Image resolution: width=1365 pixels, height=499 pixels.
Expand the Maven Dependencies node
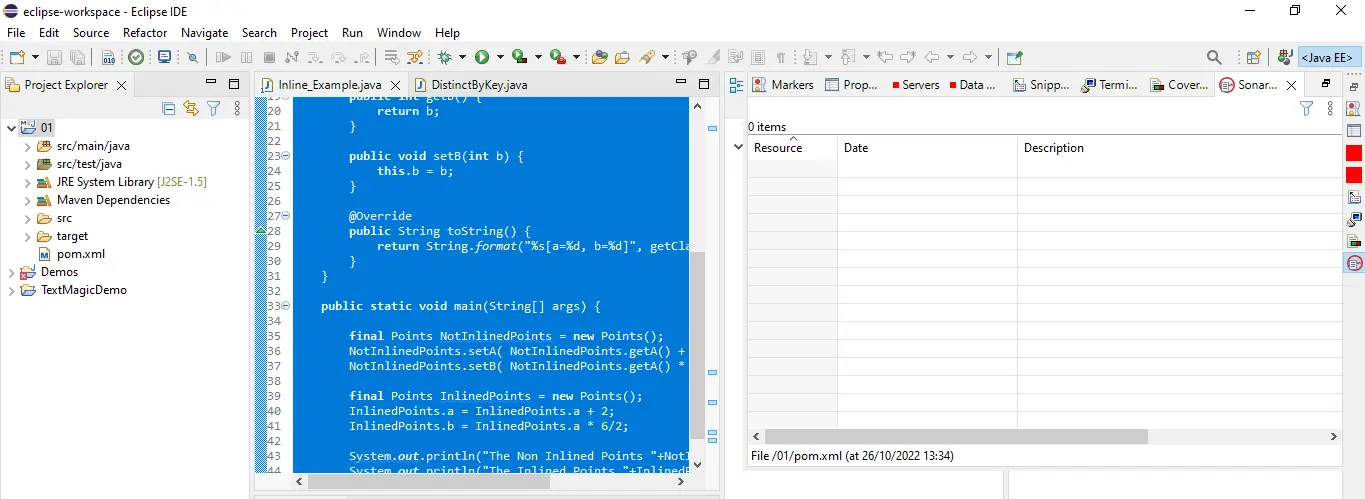click(x=27, y=200)
